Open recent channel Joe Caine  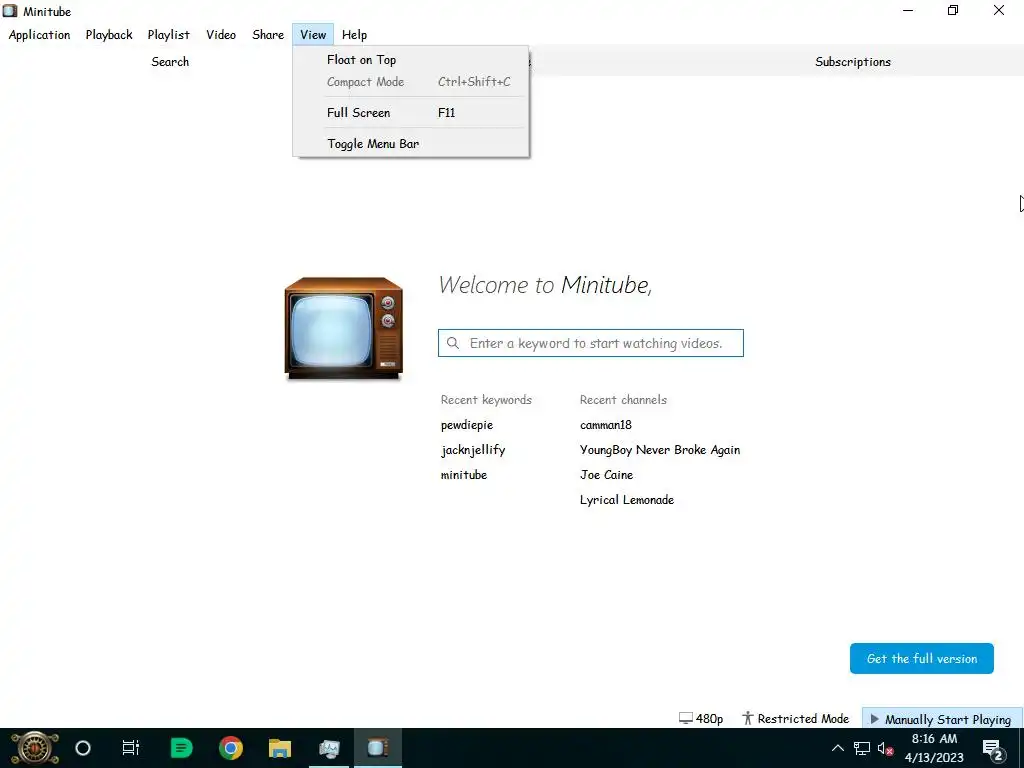[x=606, y=475]
